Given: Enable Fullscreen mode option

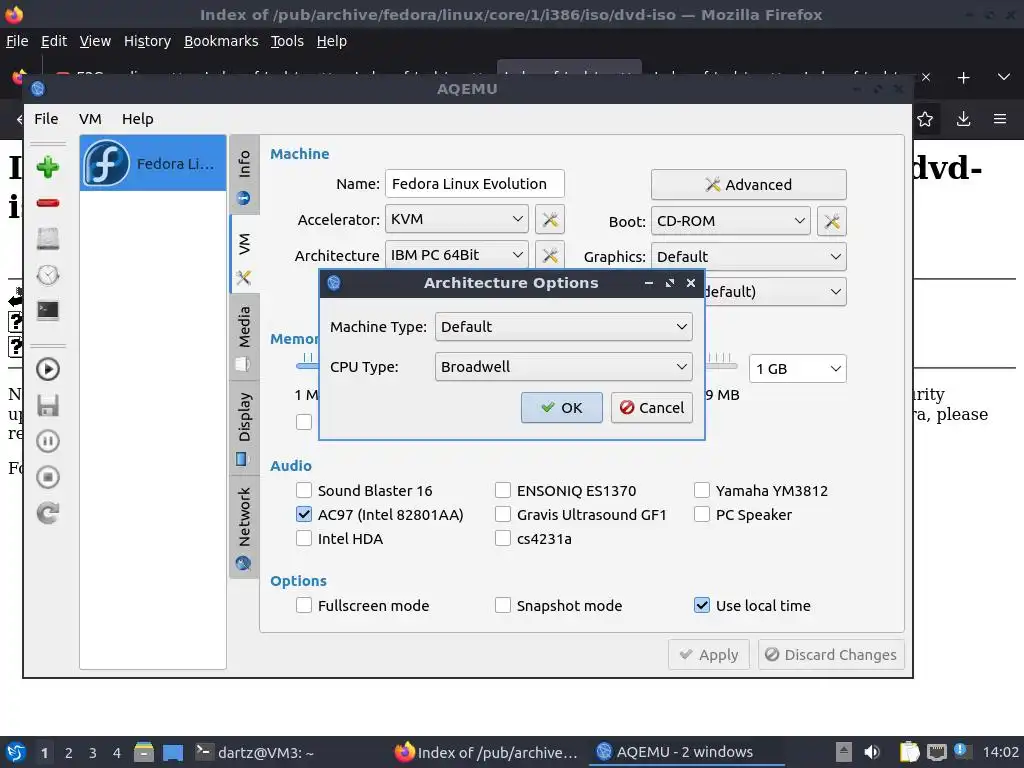Looking at the screenshot, I should tap(304, 605).
